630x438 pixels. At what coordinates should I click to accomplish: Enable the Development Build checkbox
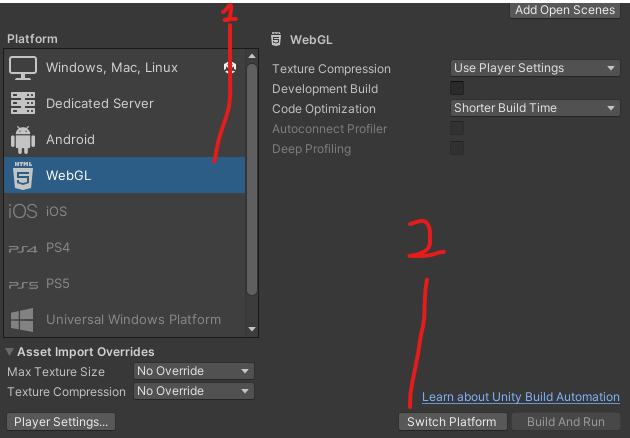pyautogui.click(x=457, y=89)
